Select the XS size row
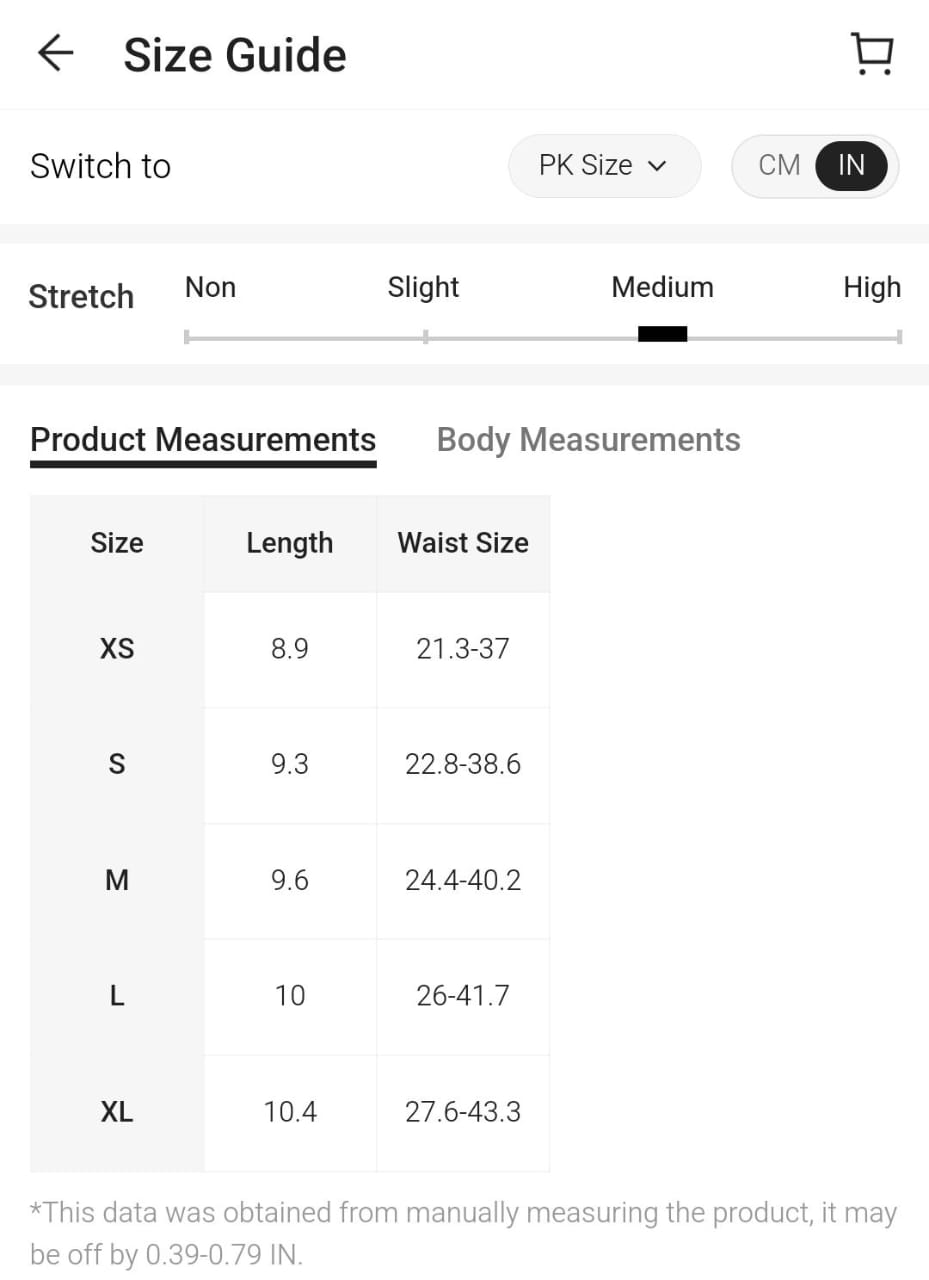The height and width of the screenshot is (1280, 929). click(x=117, y=649)
